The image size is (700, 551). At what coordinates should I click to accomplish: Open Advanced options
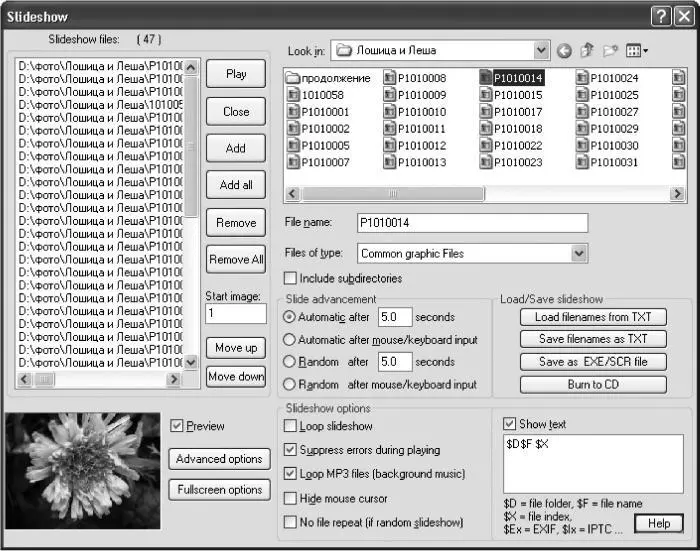[219, 459]
